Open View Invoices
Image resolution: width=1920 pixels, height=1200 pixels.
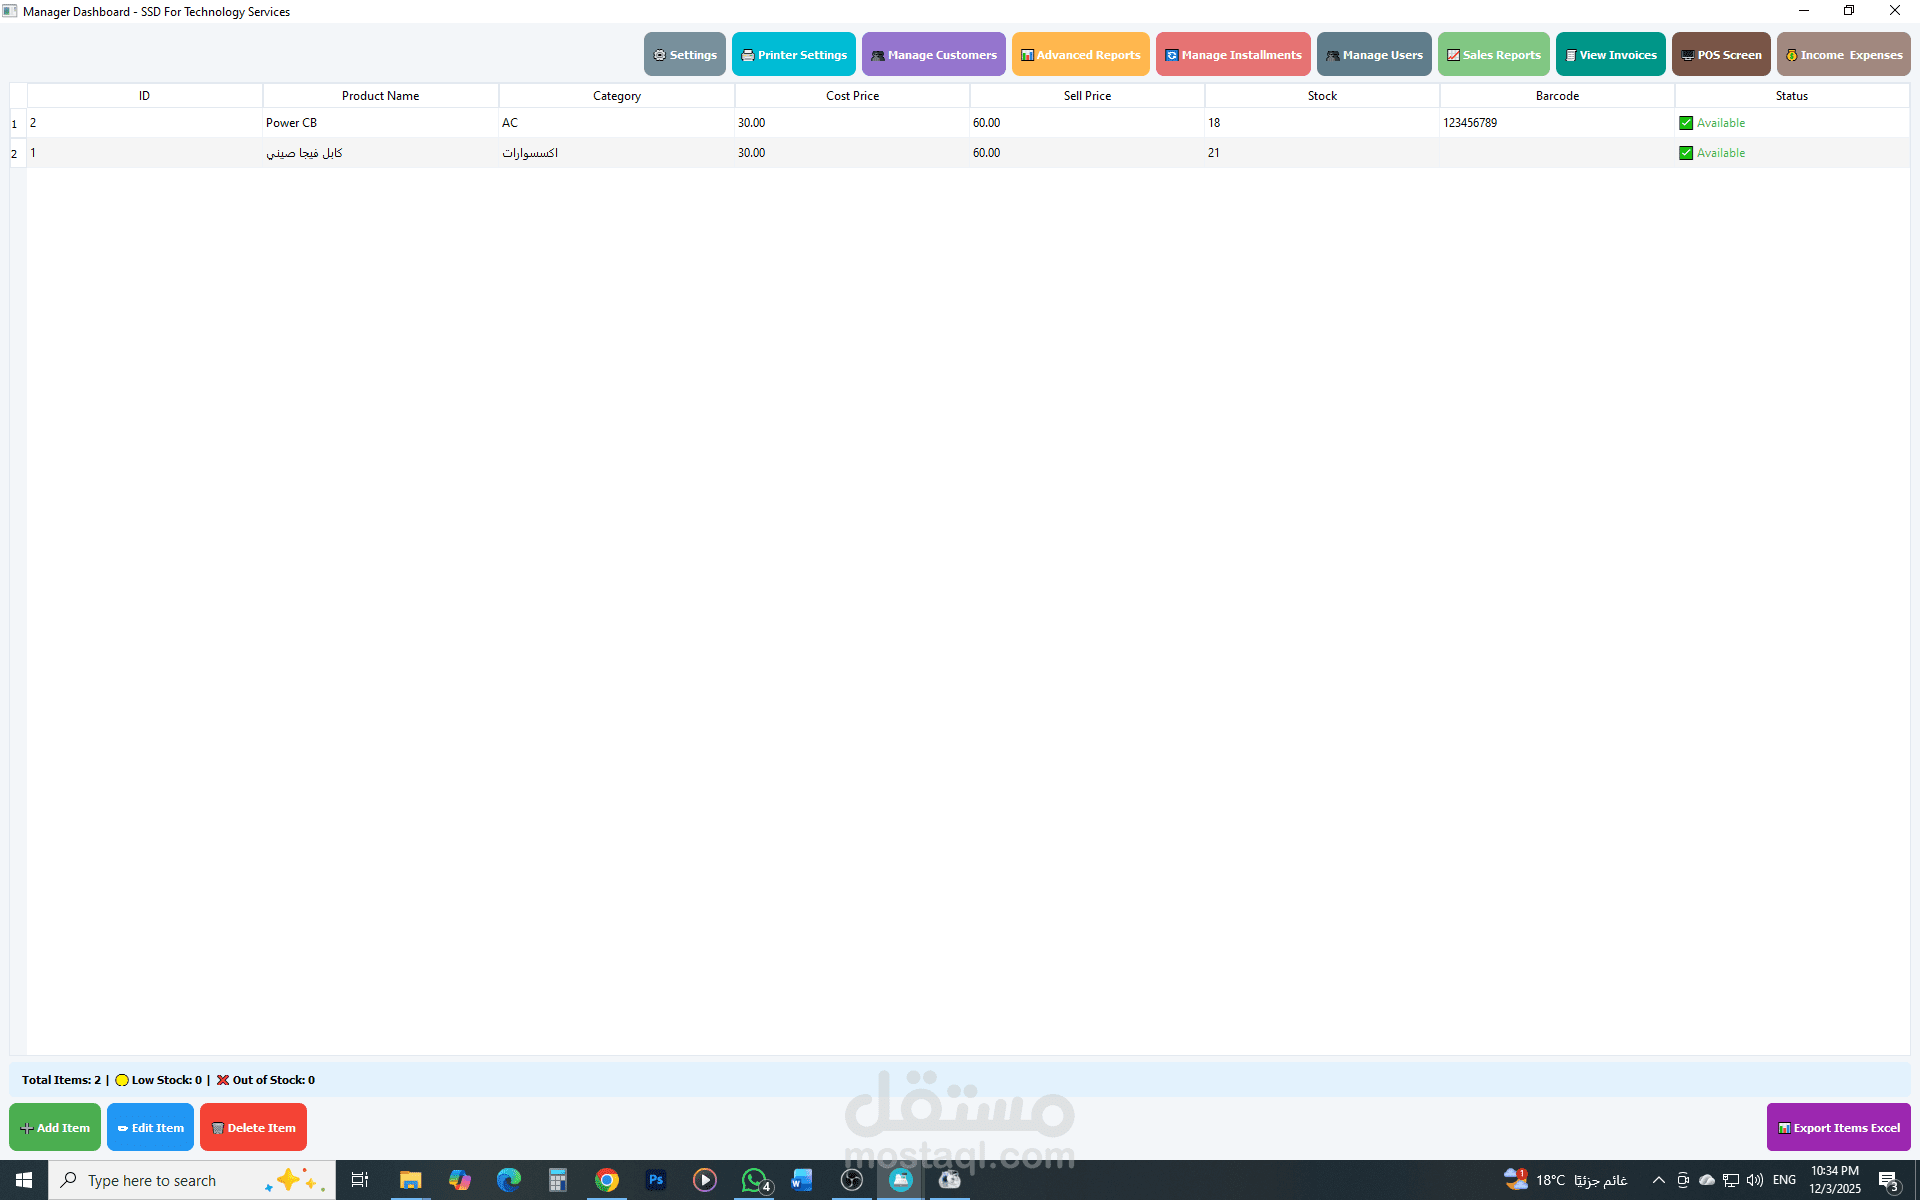point(1610,55)
